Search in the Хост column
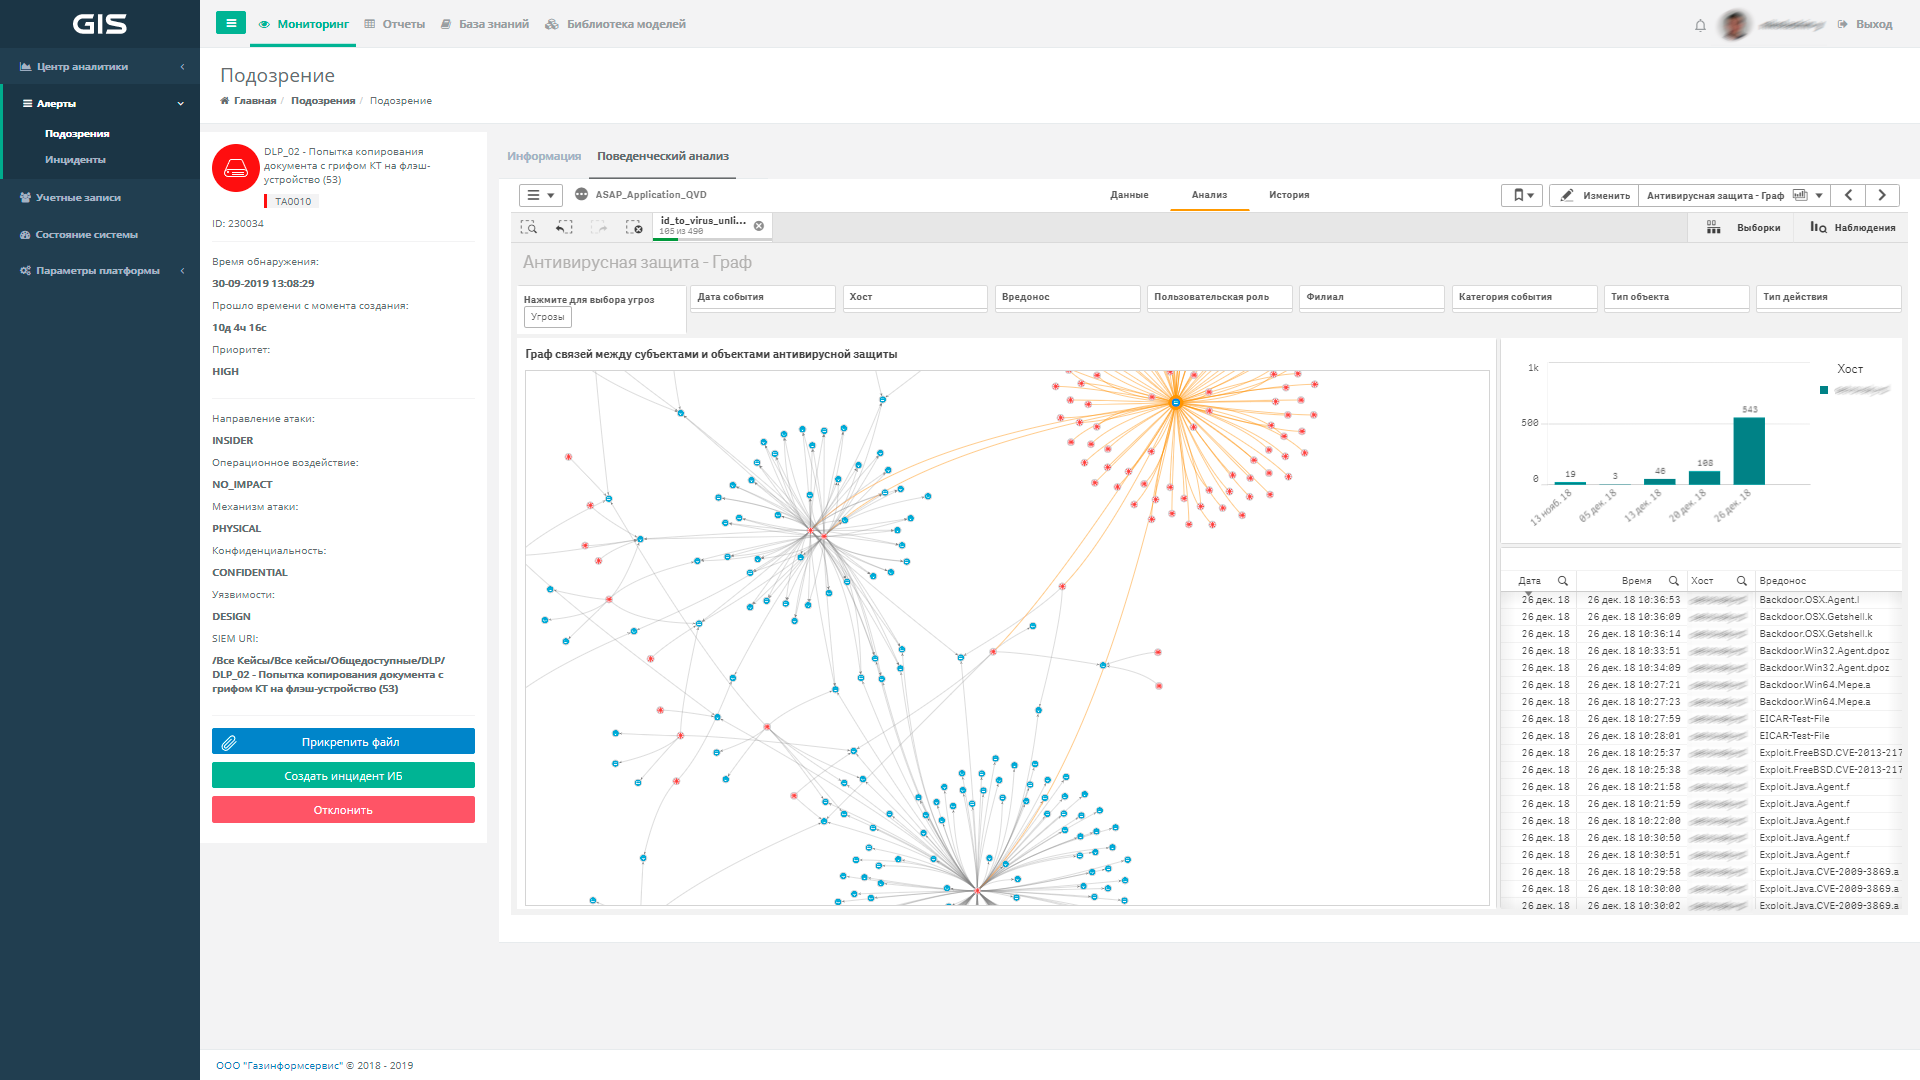Screen dimensions: 1920x1080 point(1741,581)
